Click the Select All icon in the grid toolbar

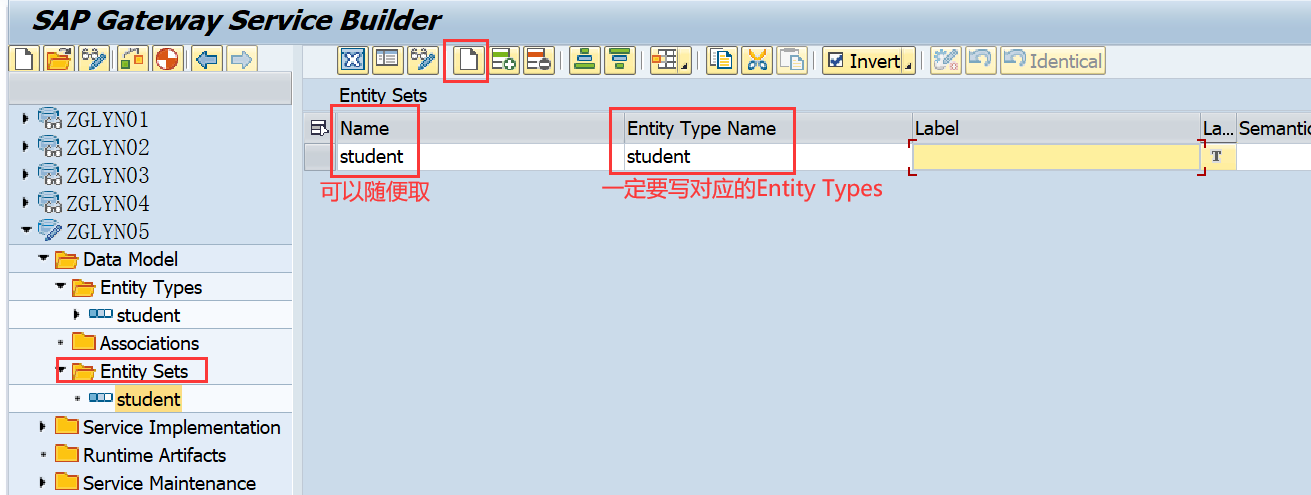(x=352, y=61)
